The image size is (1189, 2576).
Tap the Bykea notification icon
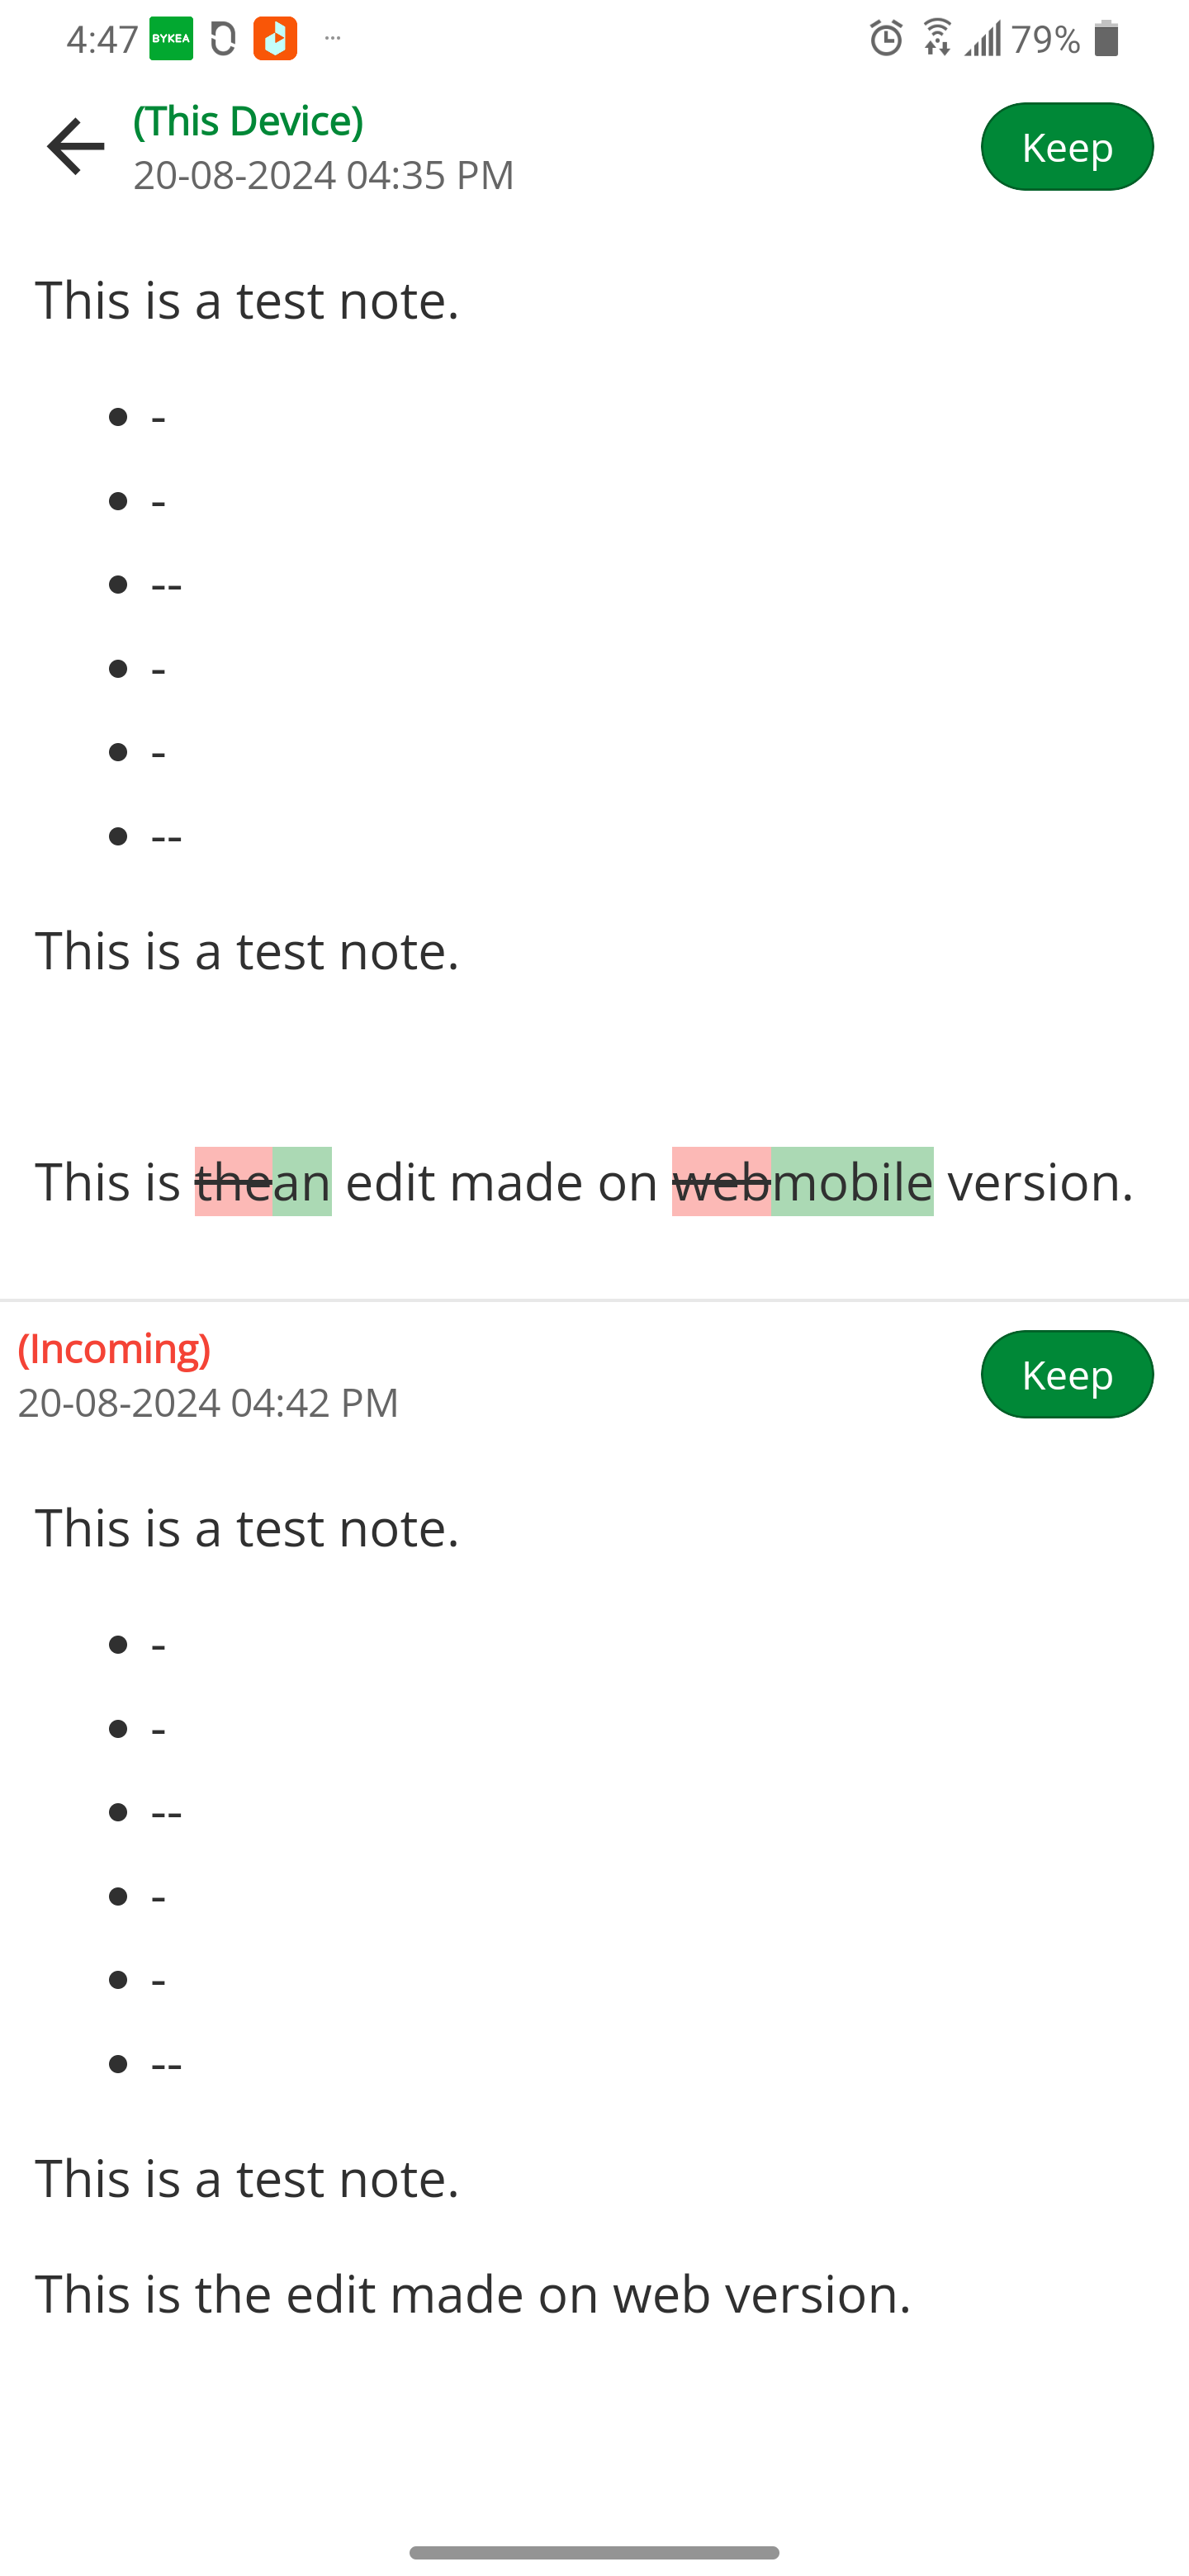pos(171,39)
